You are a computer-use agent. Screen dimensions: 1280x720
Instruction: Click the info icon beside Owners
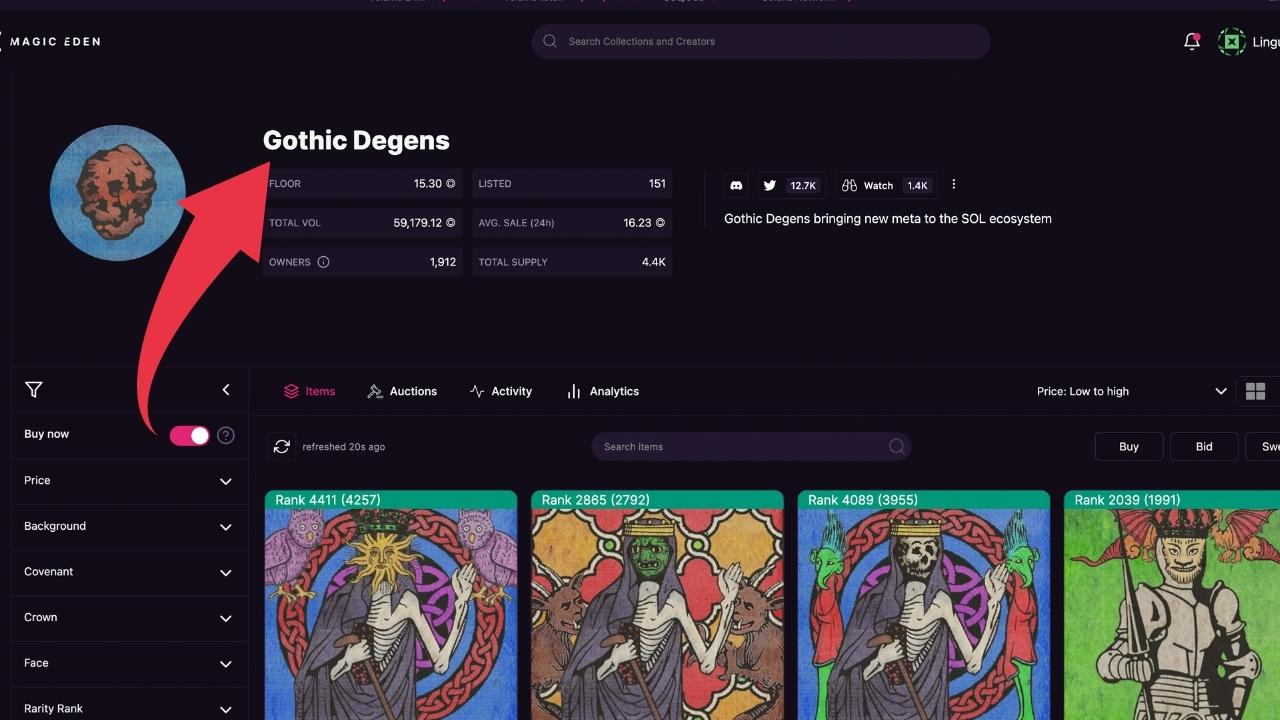click(x=323, y=262)
